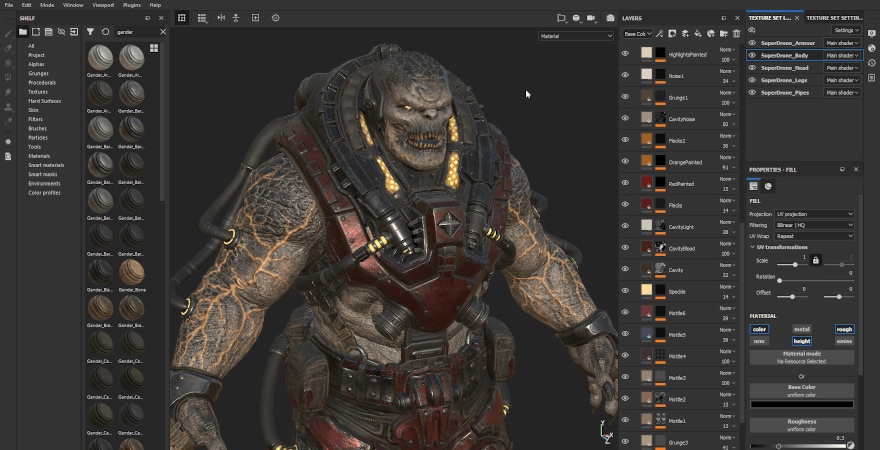Toggle the UV scale lock icon
Image resolution: width=880 pixels, height=450 pixels.
click(x=816, y=260)
